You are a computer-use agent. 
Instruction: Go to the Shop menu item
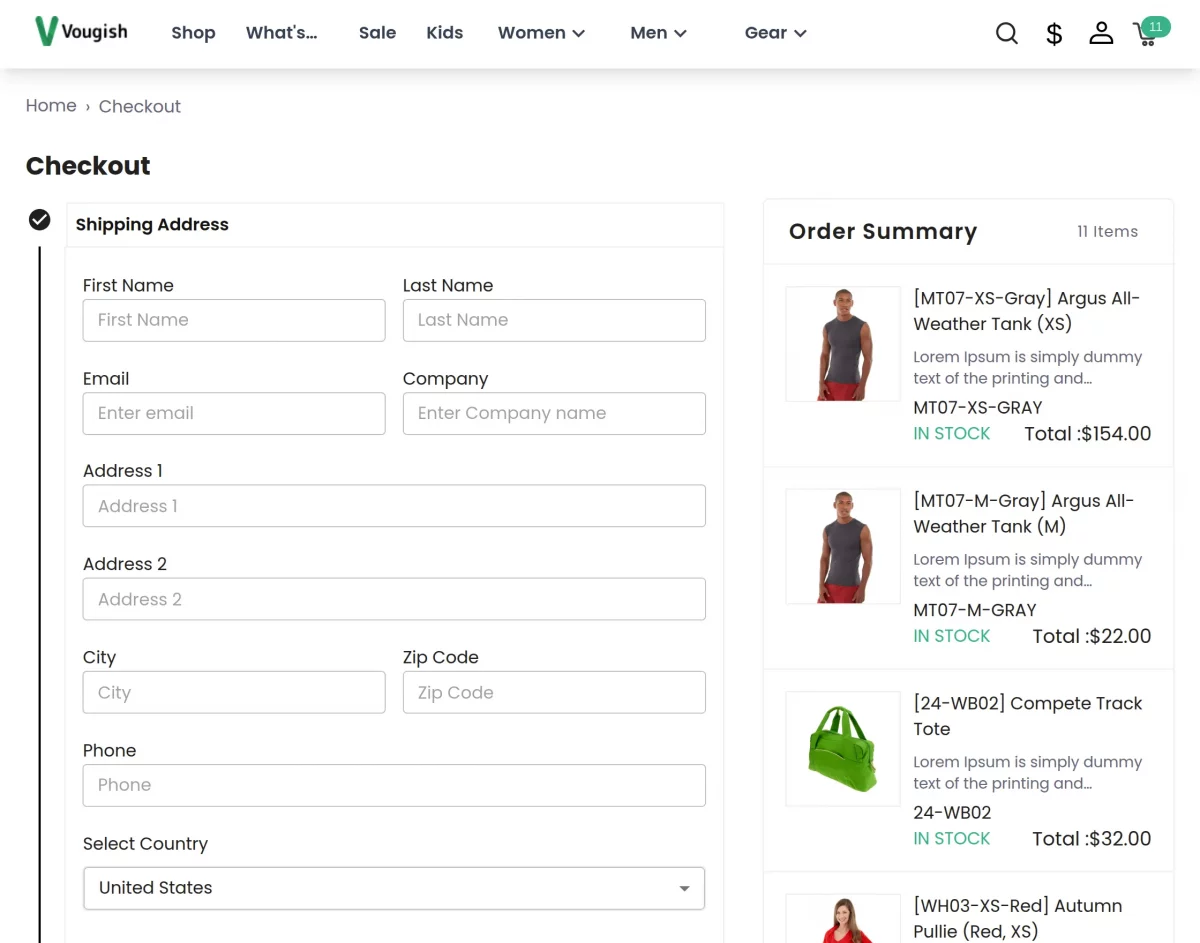click(193, 33)
